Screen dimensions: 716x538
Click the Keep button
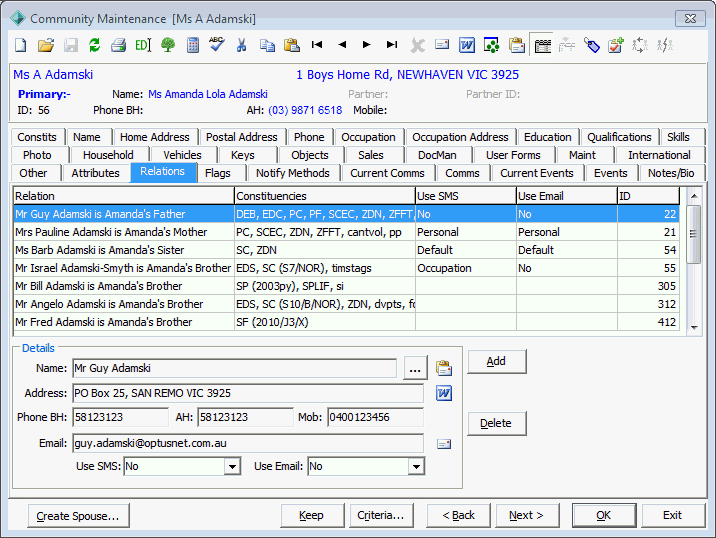click(x=312, y=516)
